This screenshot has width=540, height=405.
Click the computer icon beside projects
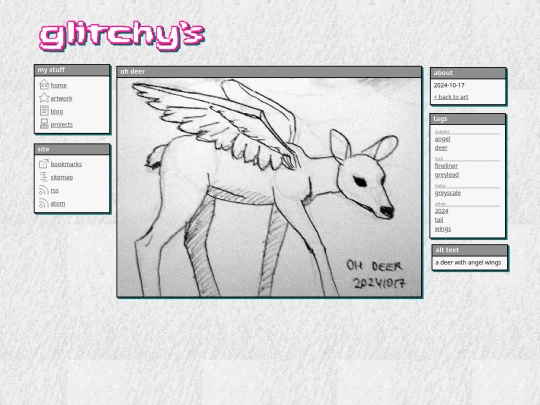click(x=44, y=124)
